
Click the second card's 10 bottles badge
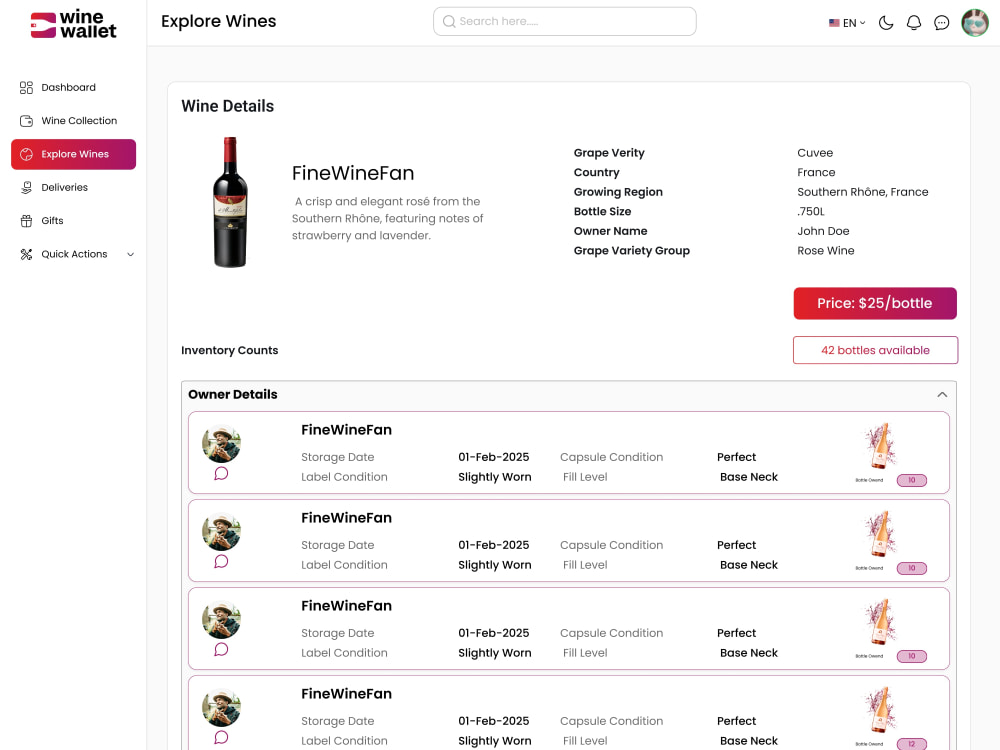tap(912, 568)
